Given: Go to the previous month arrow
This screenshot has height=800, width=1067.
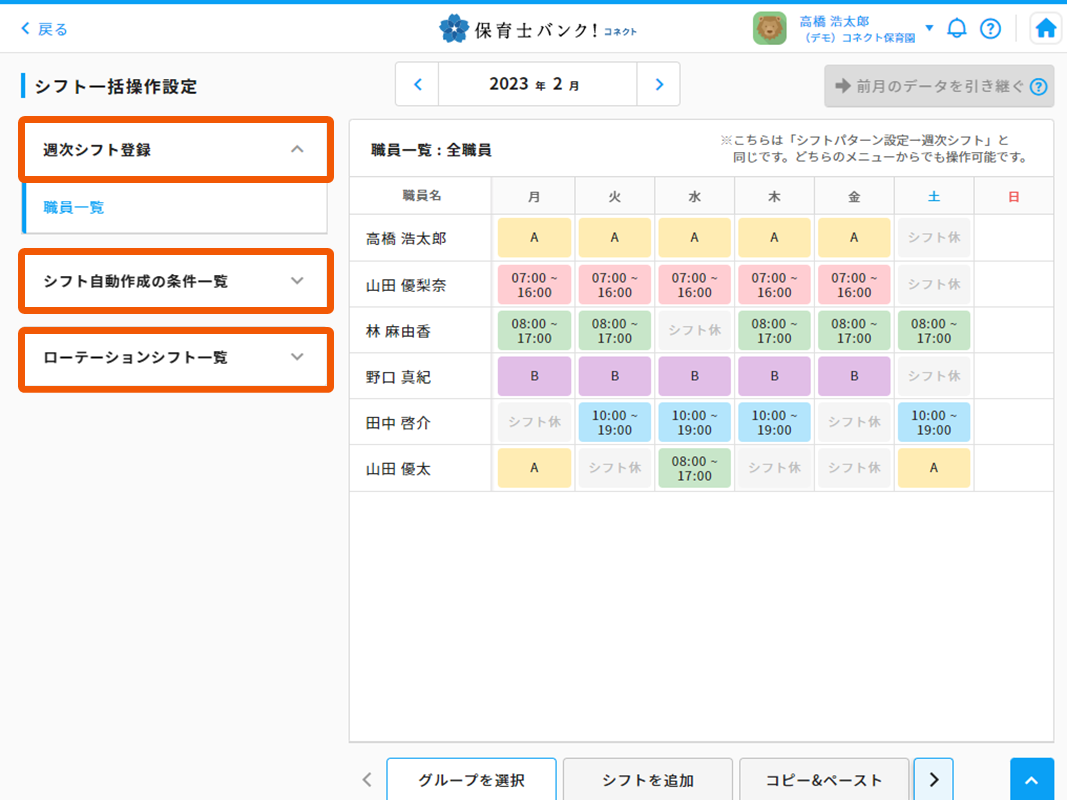Looking at the screenshot, I should (x=418, y=85).
